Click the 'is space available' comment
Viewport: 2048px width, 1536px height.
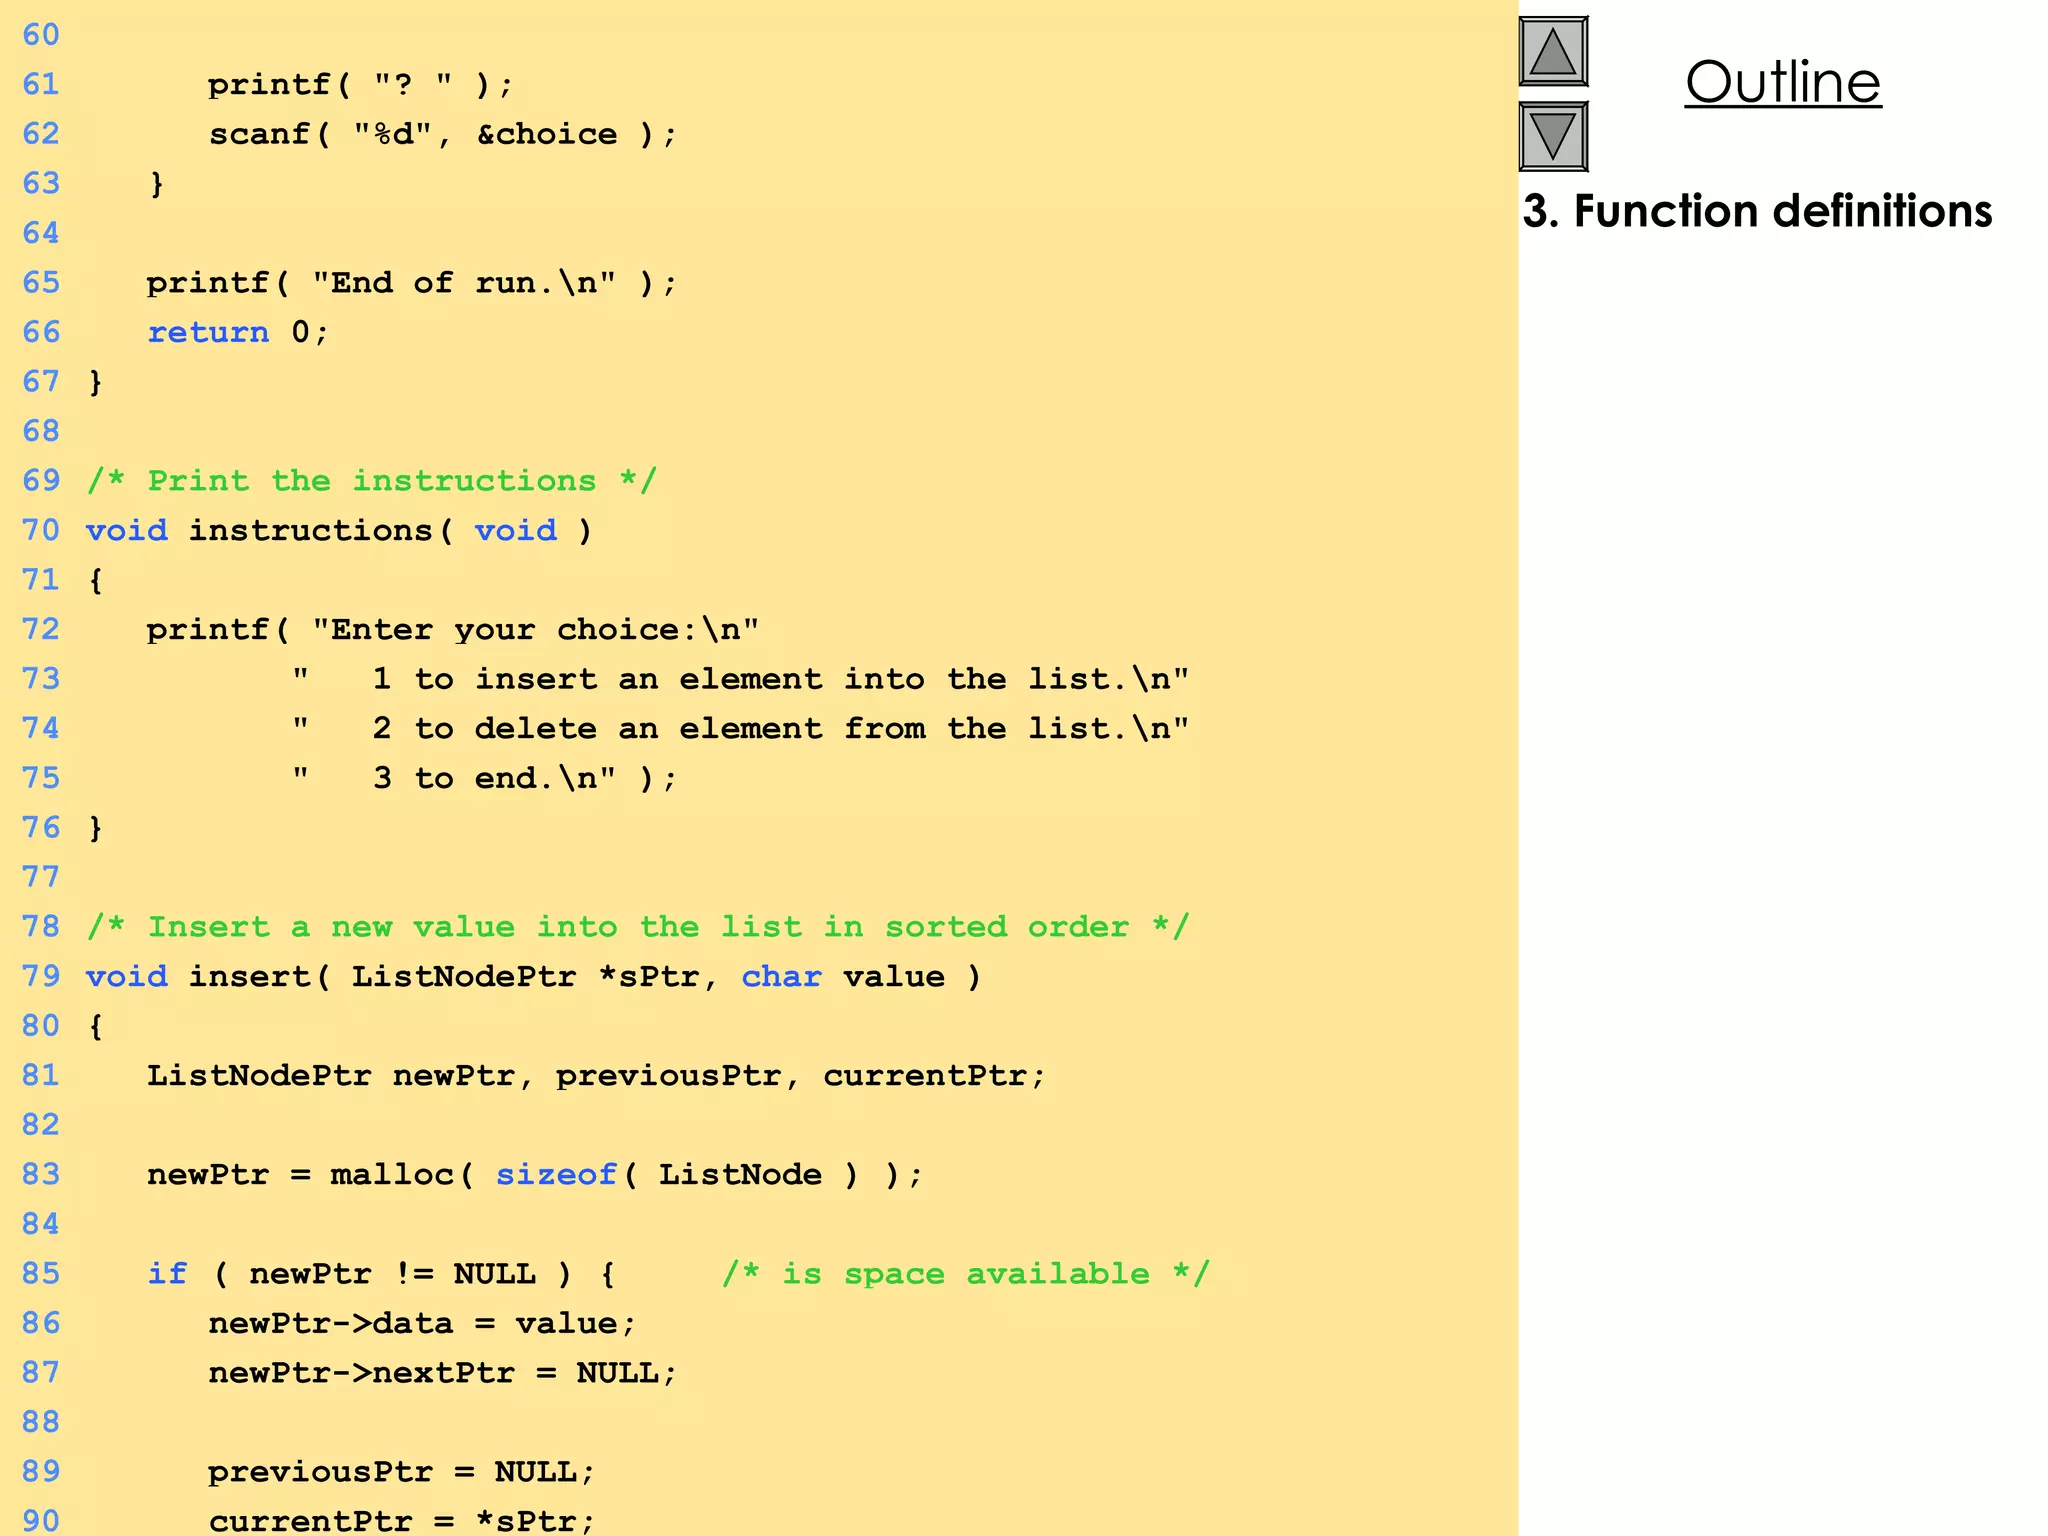pyautogui.click(x=966, y=1274)
